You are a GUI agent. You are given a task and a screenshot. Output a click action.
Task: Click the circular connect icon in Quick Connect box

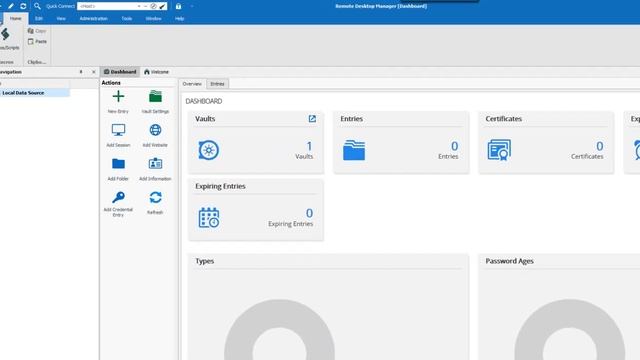coord(153,6)
